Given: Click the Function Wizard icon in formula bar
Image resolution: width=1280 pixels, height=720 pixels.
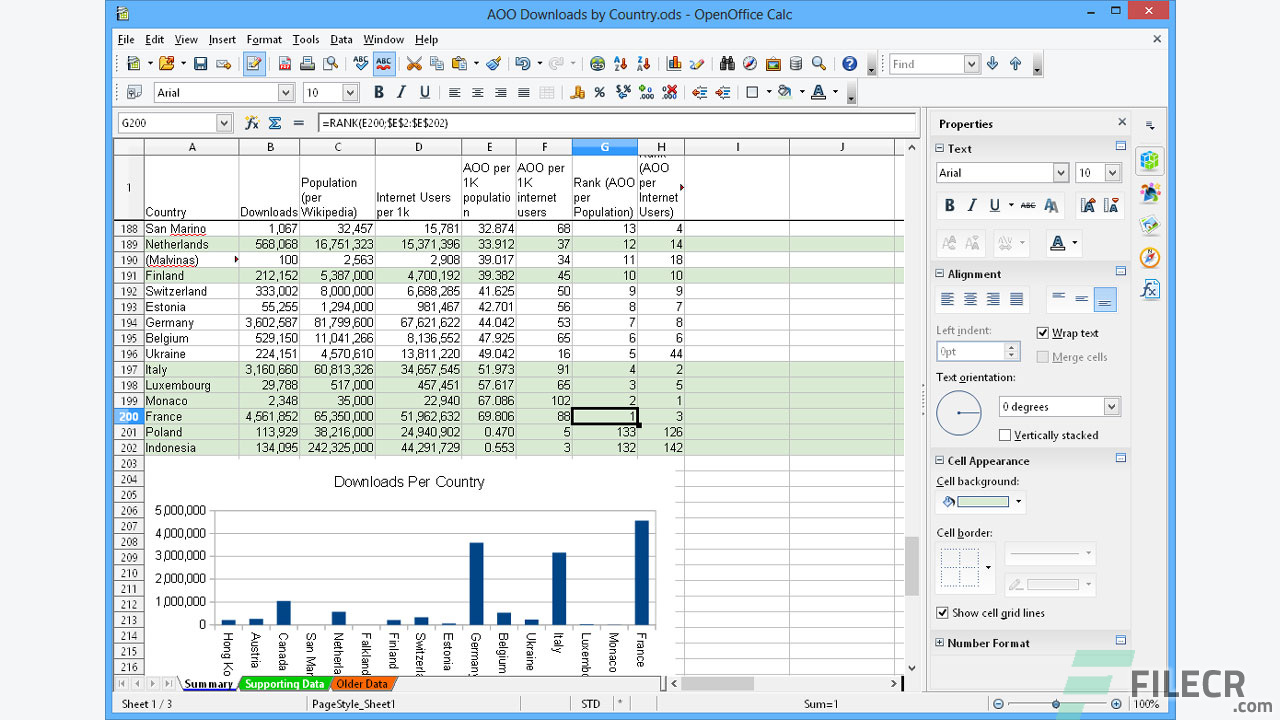Looking at the screenshot, I should pos(252,123).
